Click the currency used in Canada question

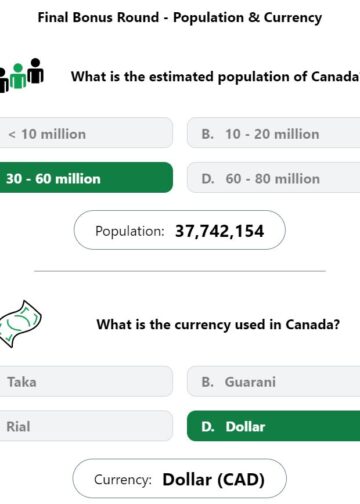(x=218, y=324)
